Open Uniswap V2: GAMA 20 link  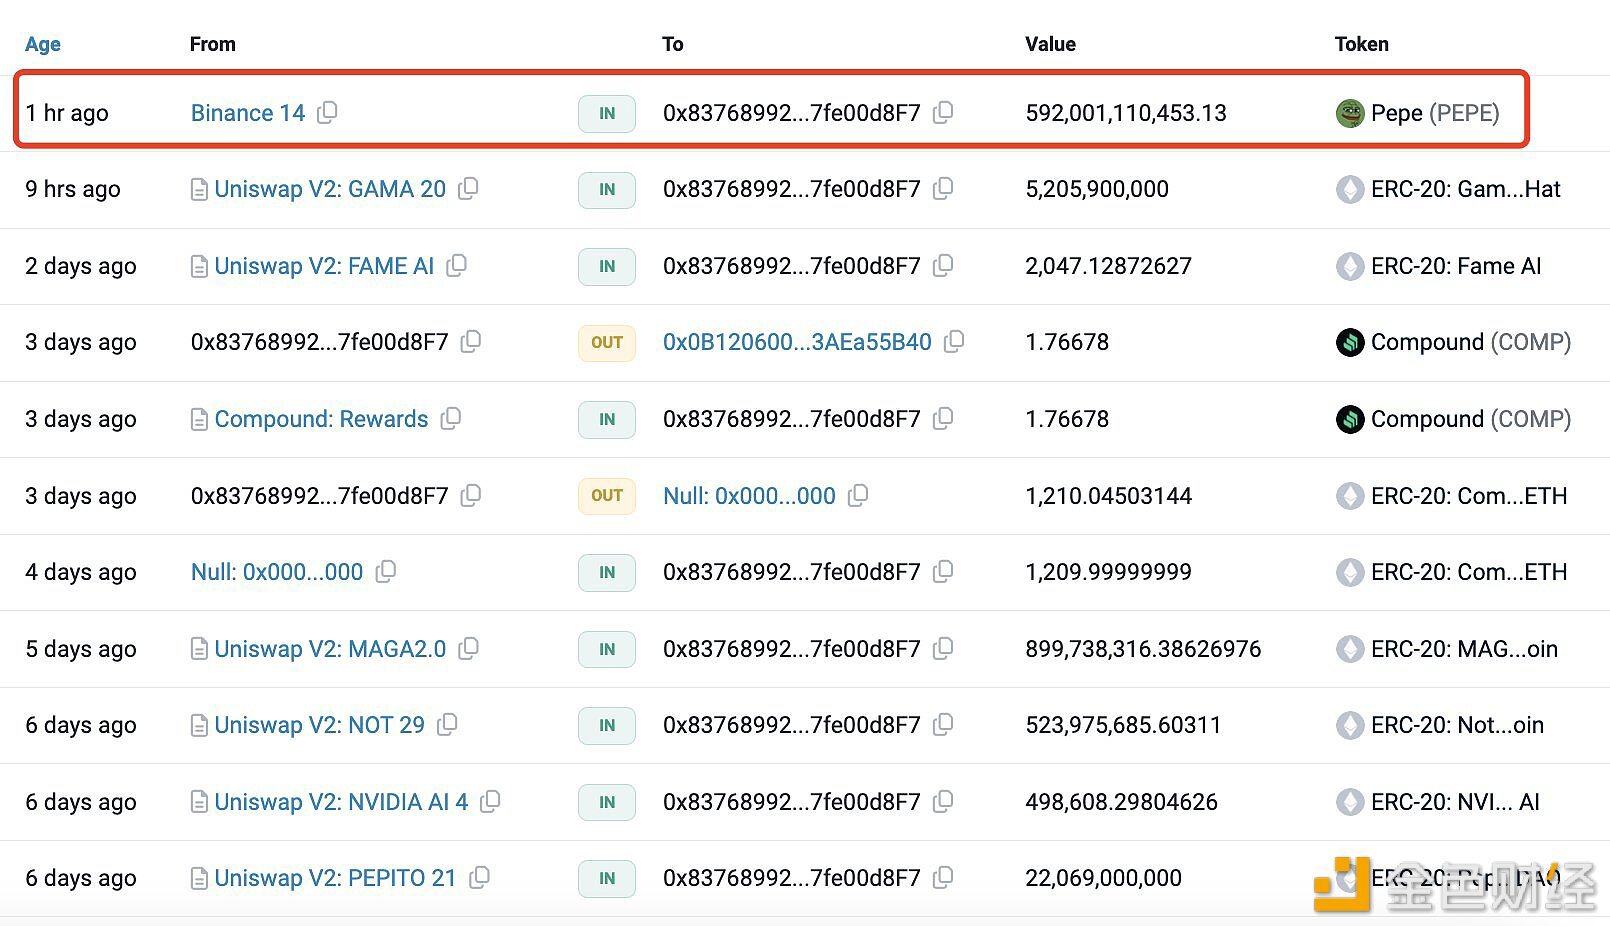point(330,189)
